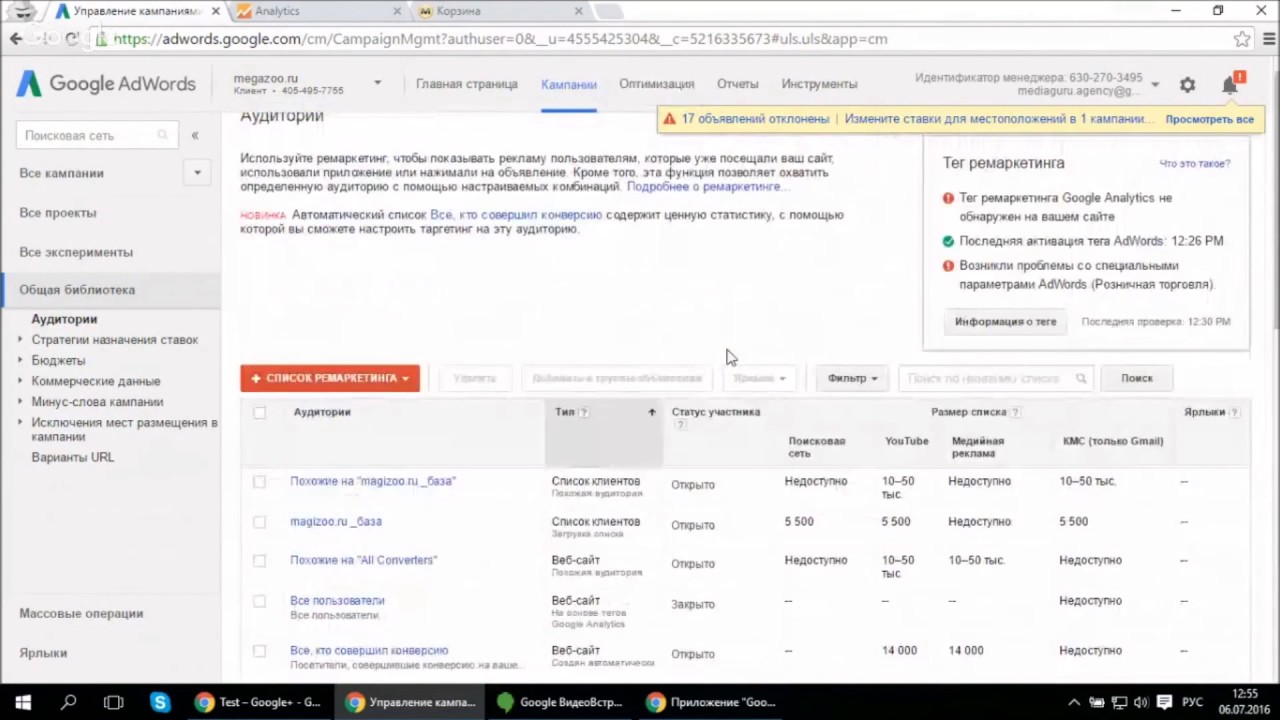Click the Что это такое? link
1280x720 pixels.
1195,164
